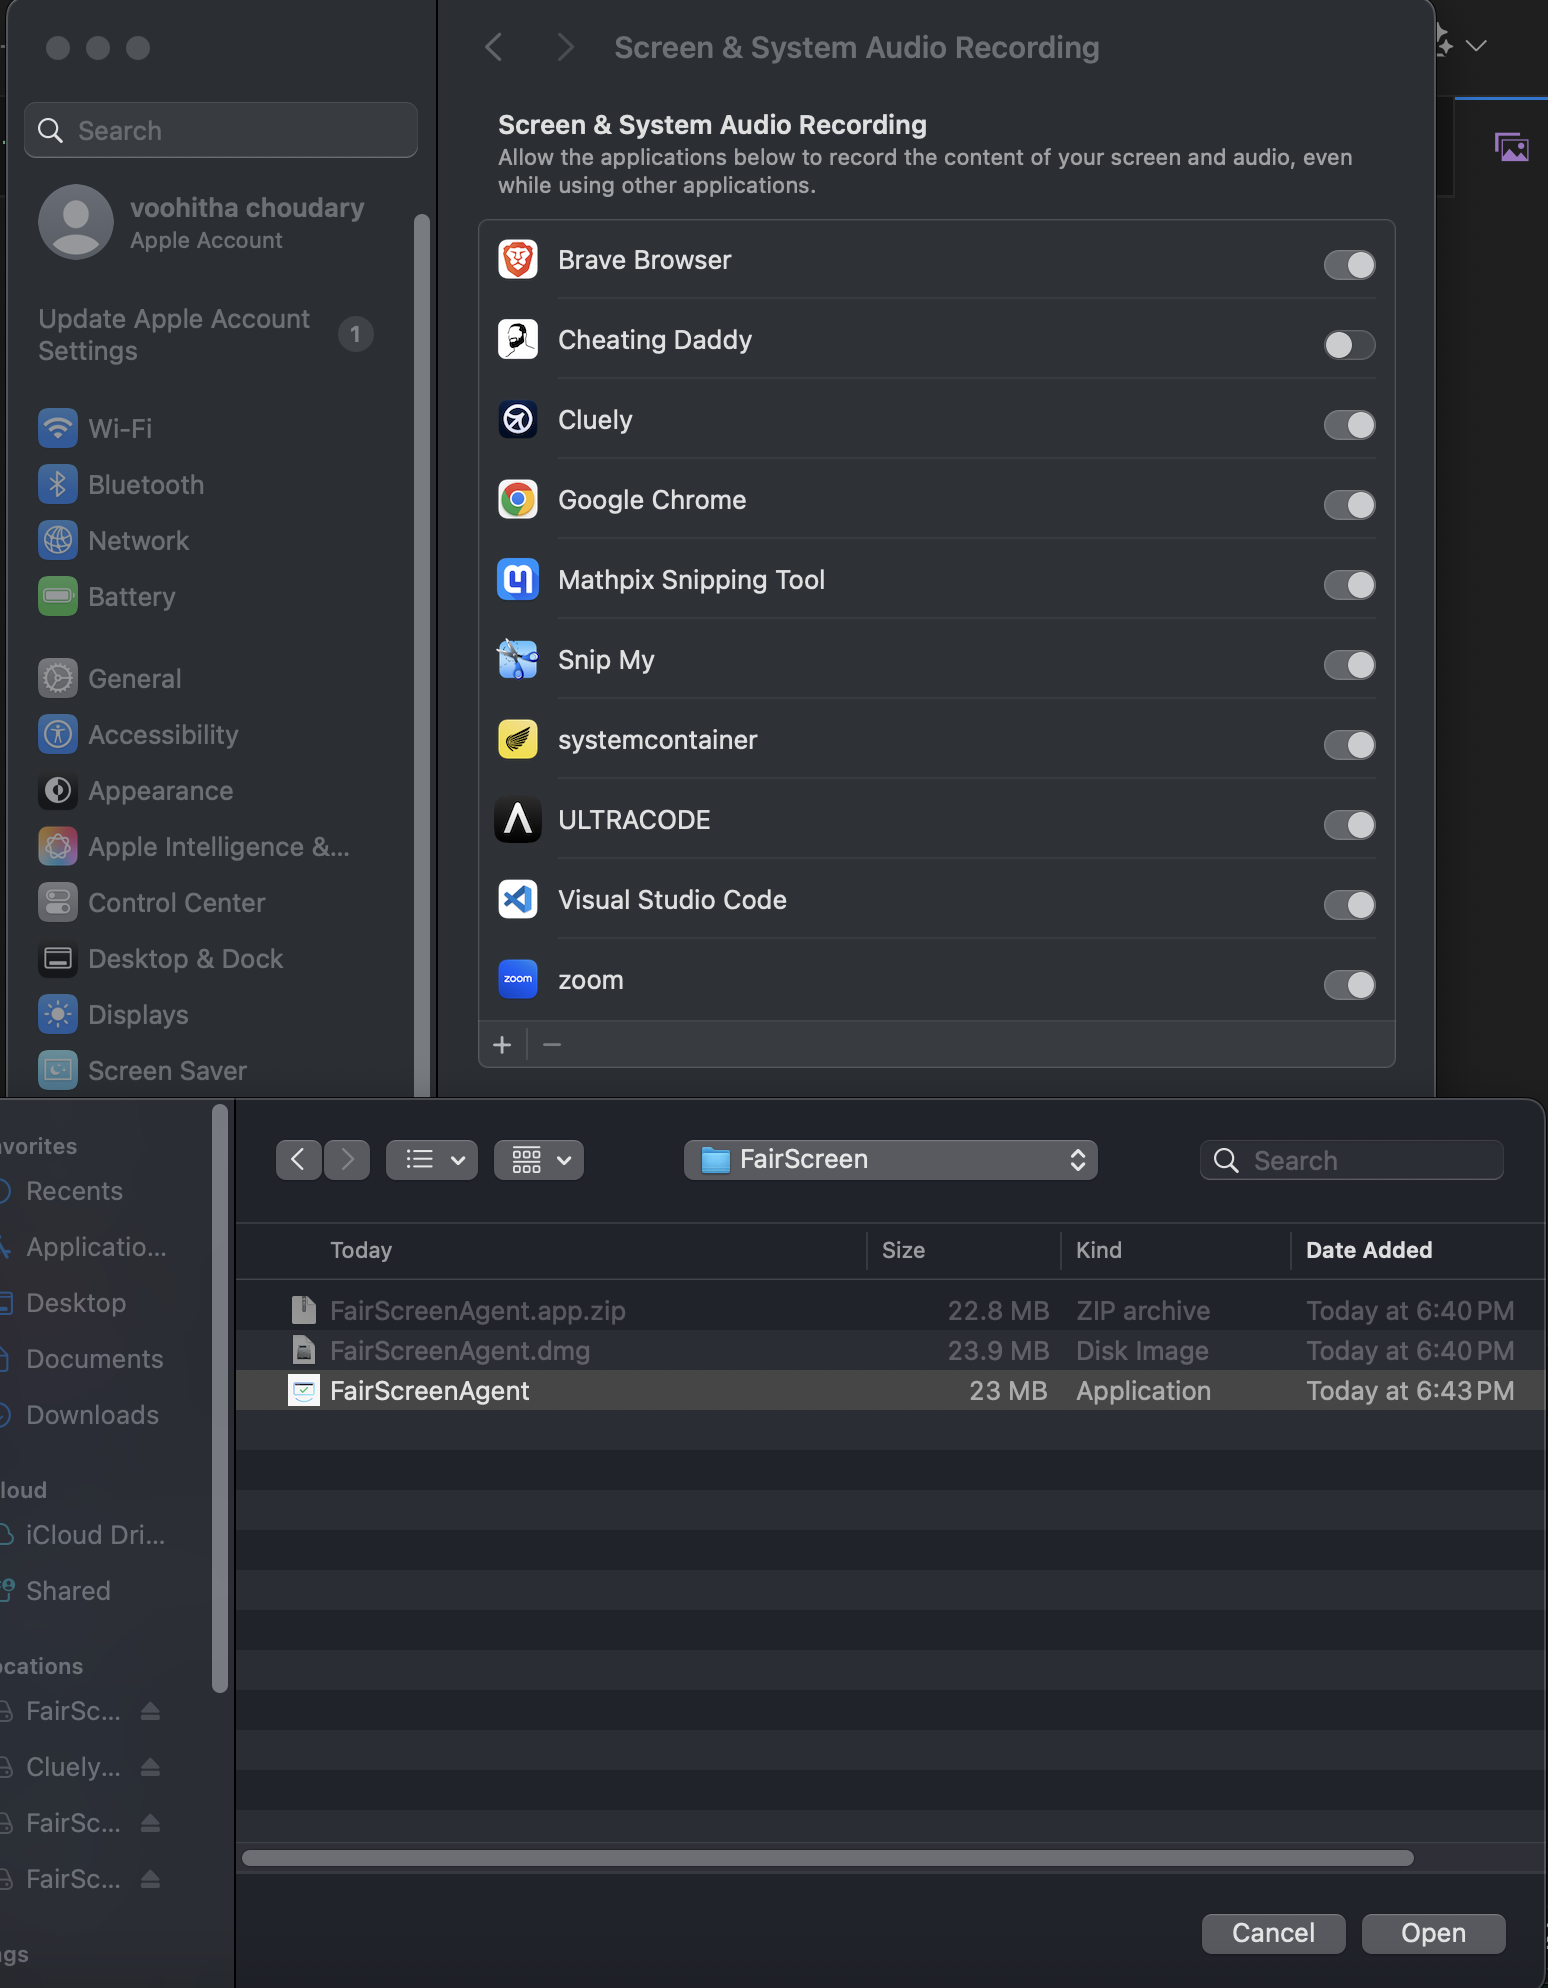Viewport: 1548px width, 1988px height.
Task: Click the image icon at top right
Action: (x=1511, y=147)
